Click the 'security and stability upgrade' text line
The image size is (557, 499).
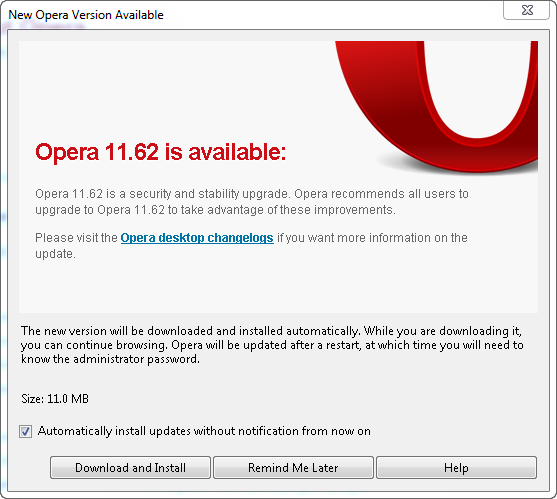coord(252,194)
